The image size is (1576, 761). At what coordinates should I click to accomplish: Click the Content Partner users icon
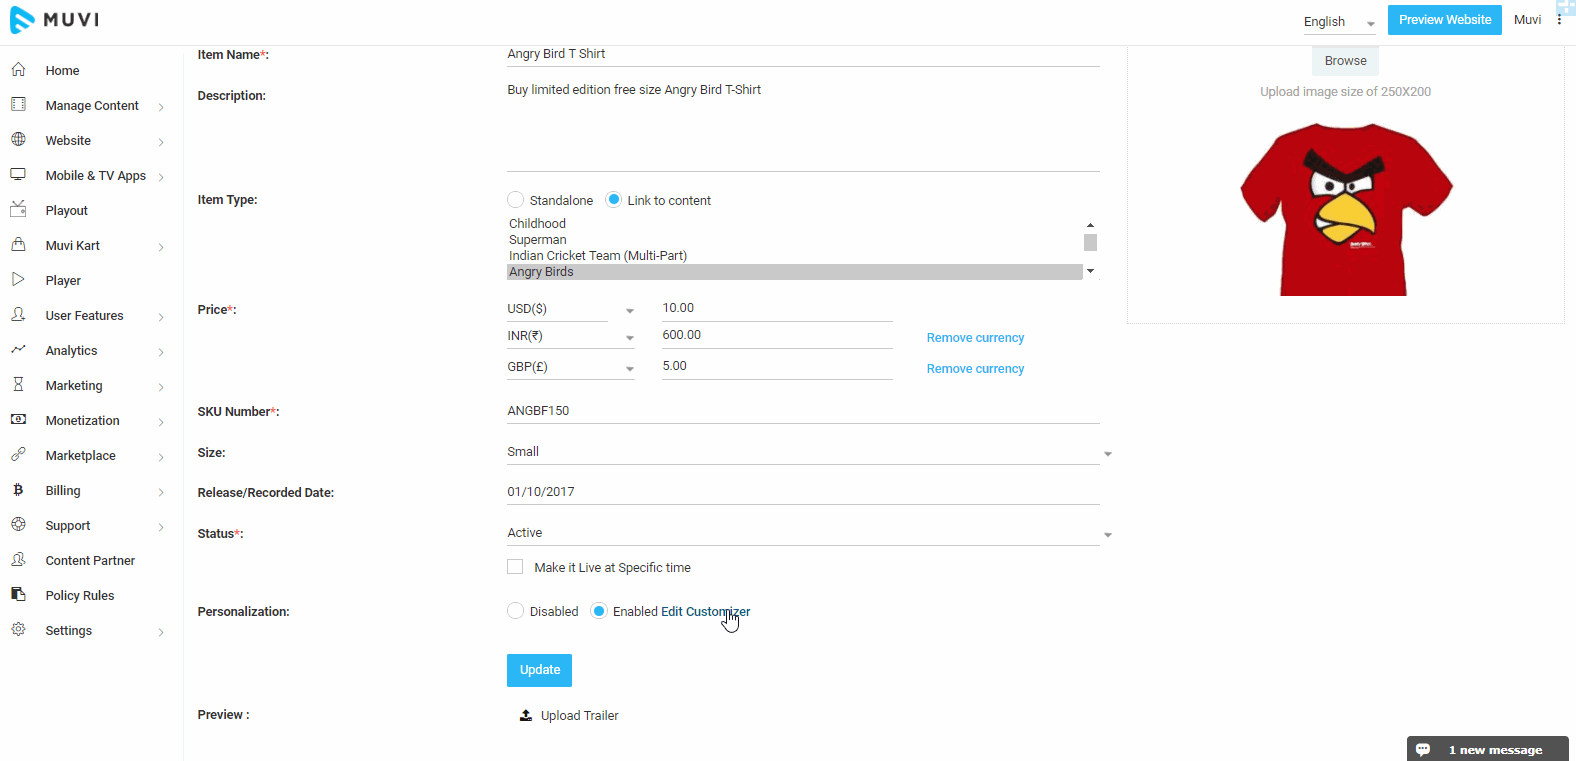click(x=18, y=559)
